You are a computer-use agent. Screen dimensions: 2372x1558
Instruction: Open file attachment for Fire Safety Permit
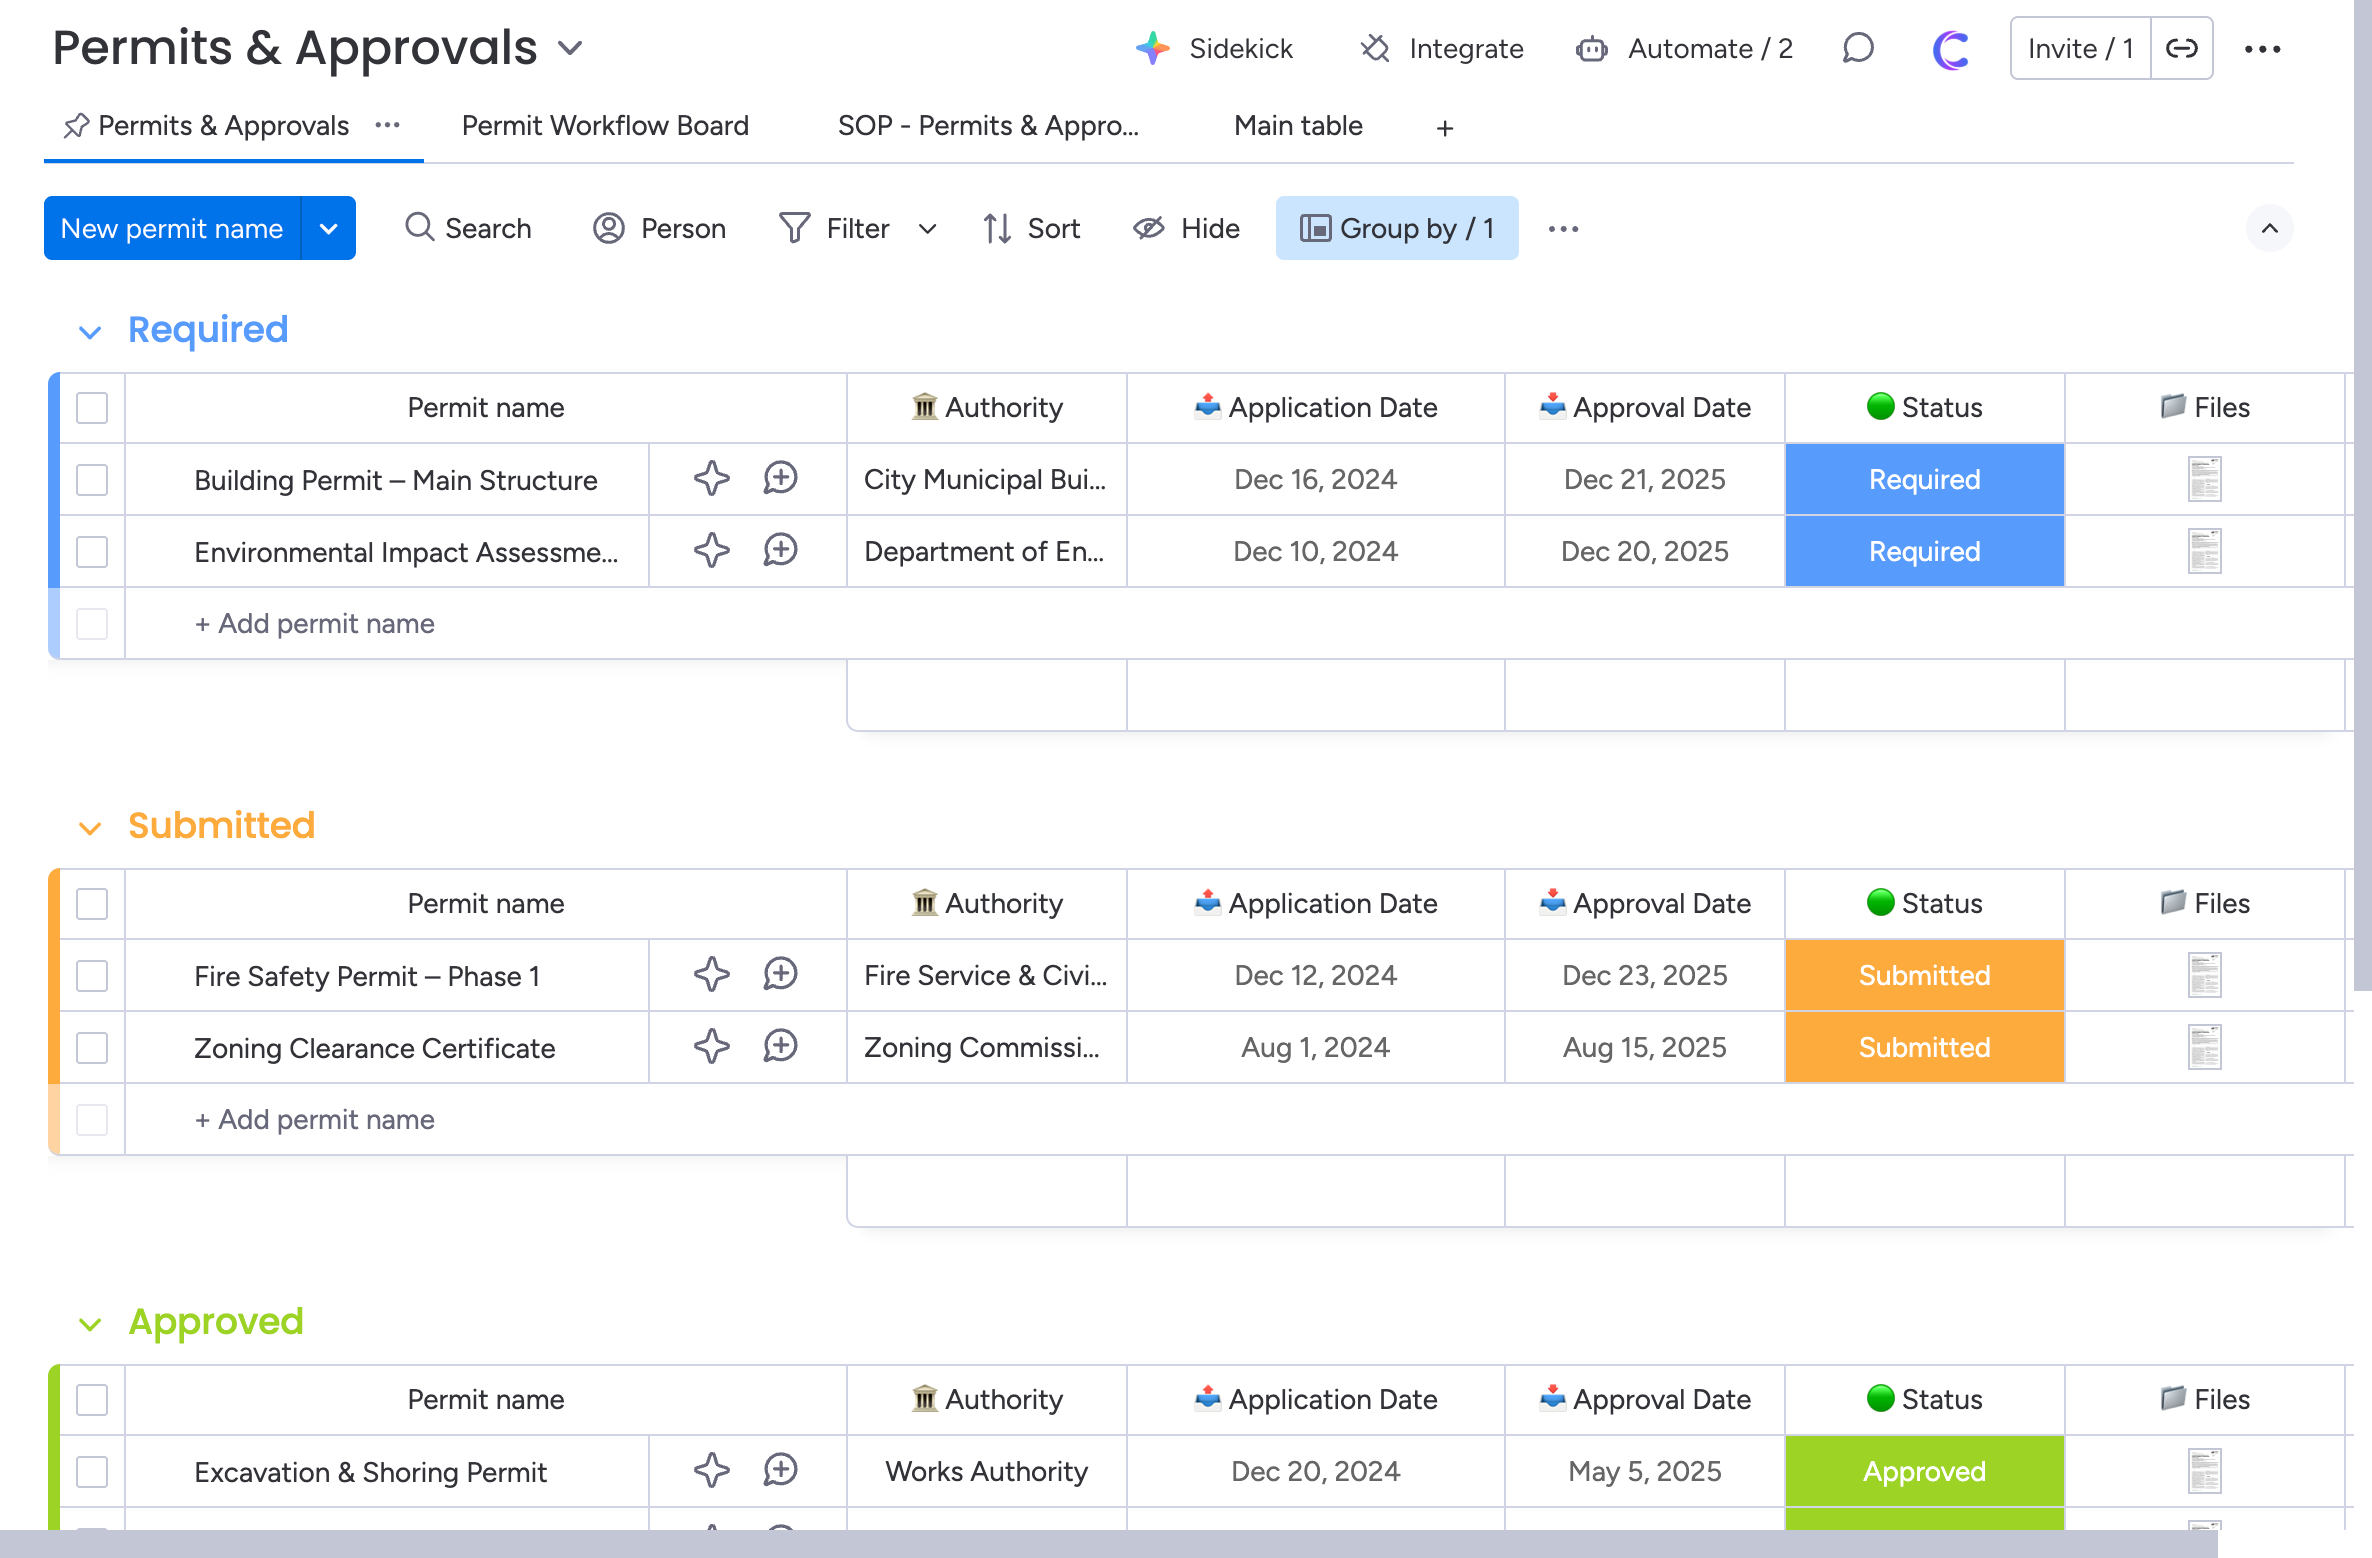click(2204, 975)
